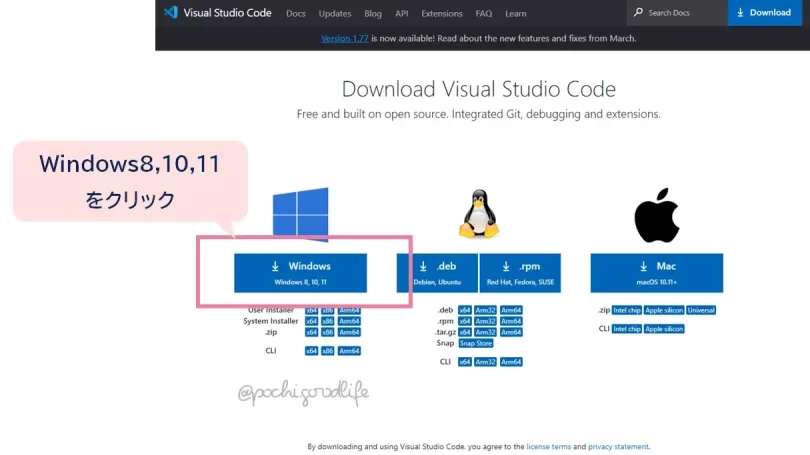Open the Docs menu item
The width and height of the screenshot is (810, 455).
295,13
